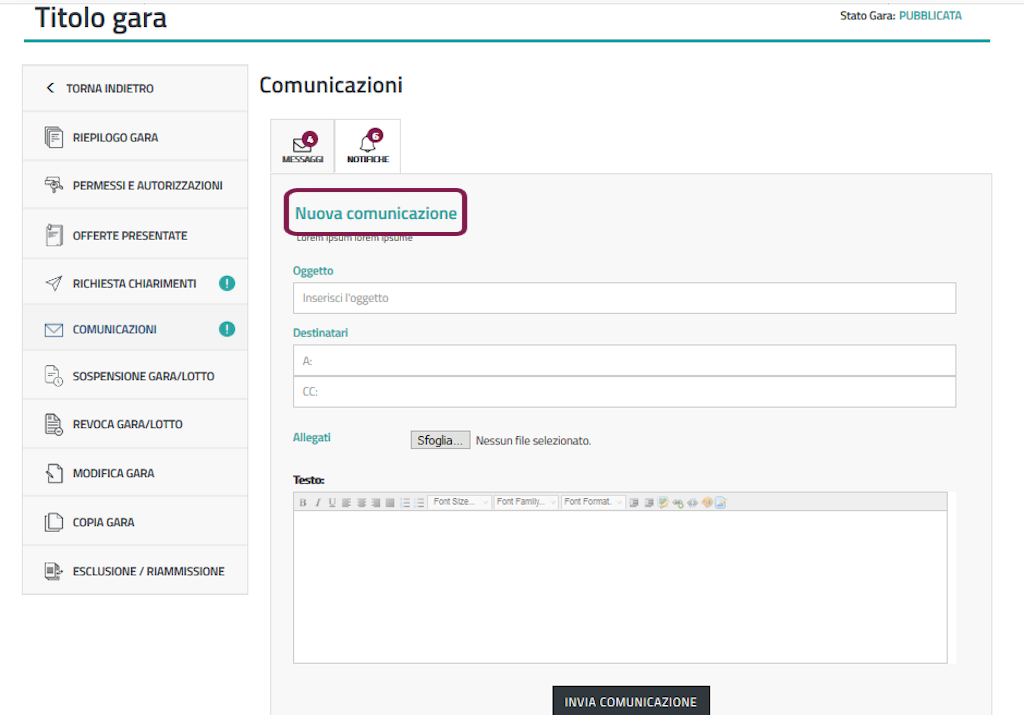Toggle italic text in the editor toolbar
This screenshot has height=715, width=1024.
coord(318,502)
